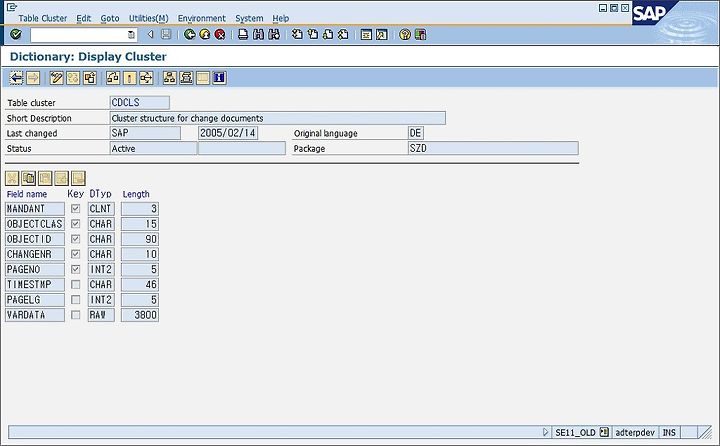Open the System menu
720x446 pixels.
point(249,18)
